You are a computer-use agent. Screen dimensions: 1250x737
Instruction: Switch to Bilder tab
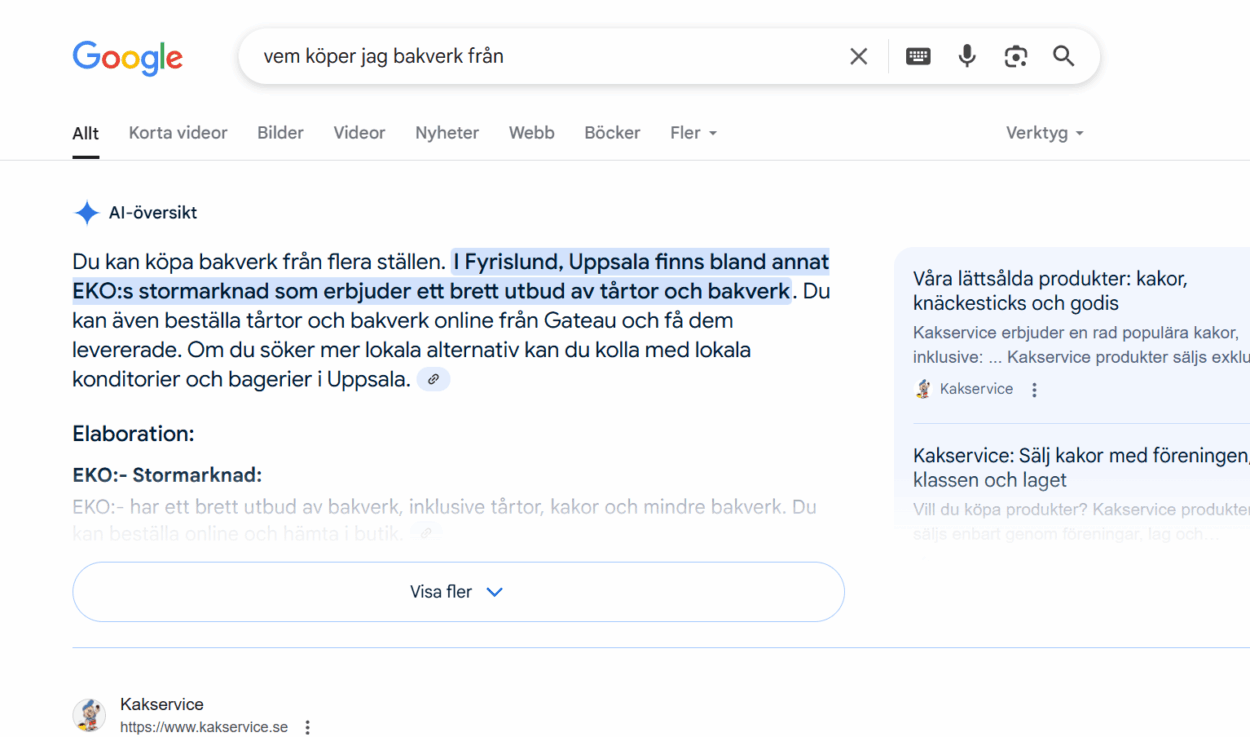click(x=280, y=133)
